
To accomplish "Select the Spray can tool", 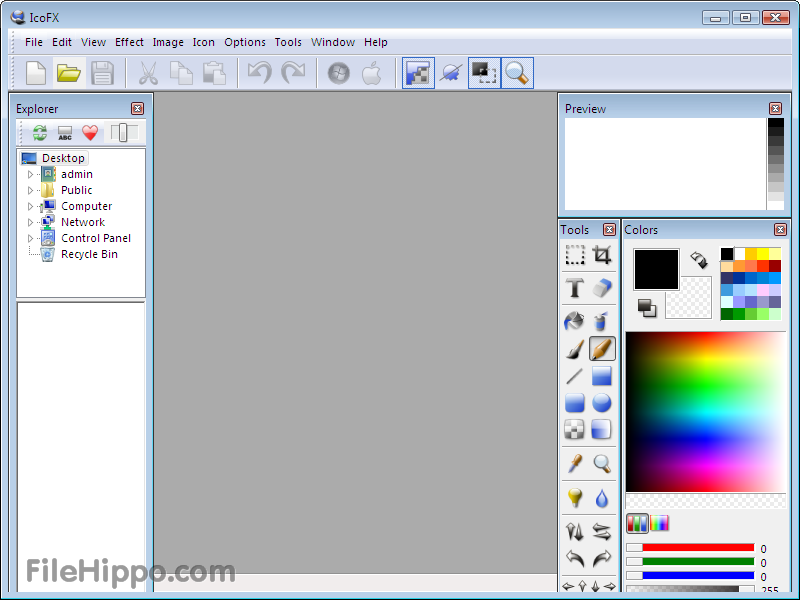I will click(x=602, y=321).
